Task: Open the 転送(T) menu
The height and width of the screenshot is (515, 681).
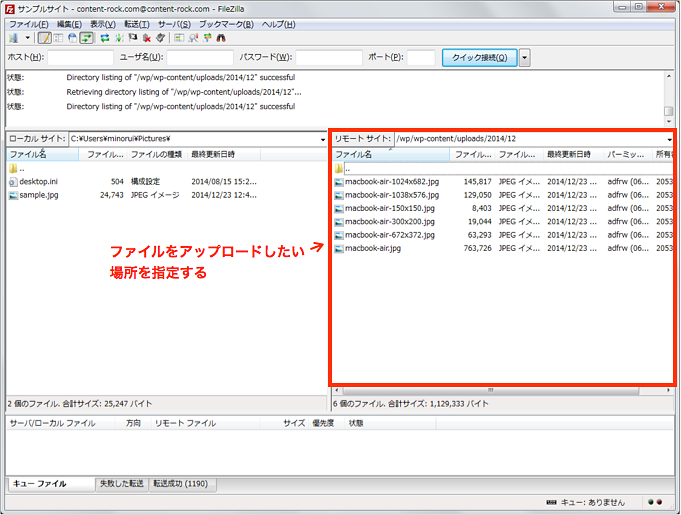Action: tap(137, 24)
